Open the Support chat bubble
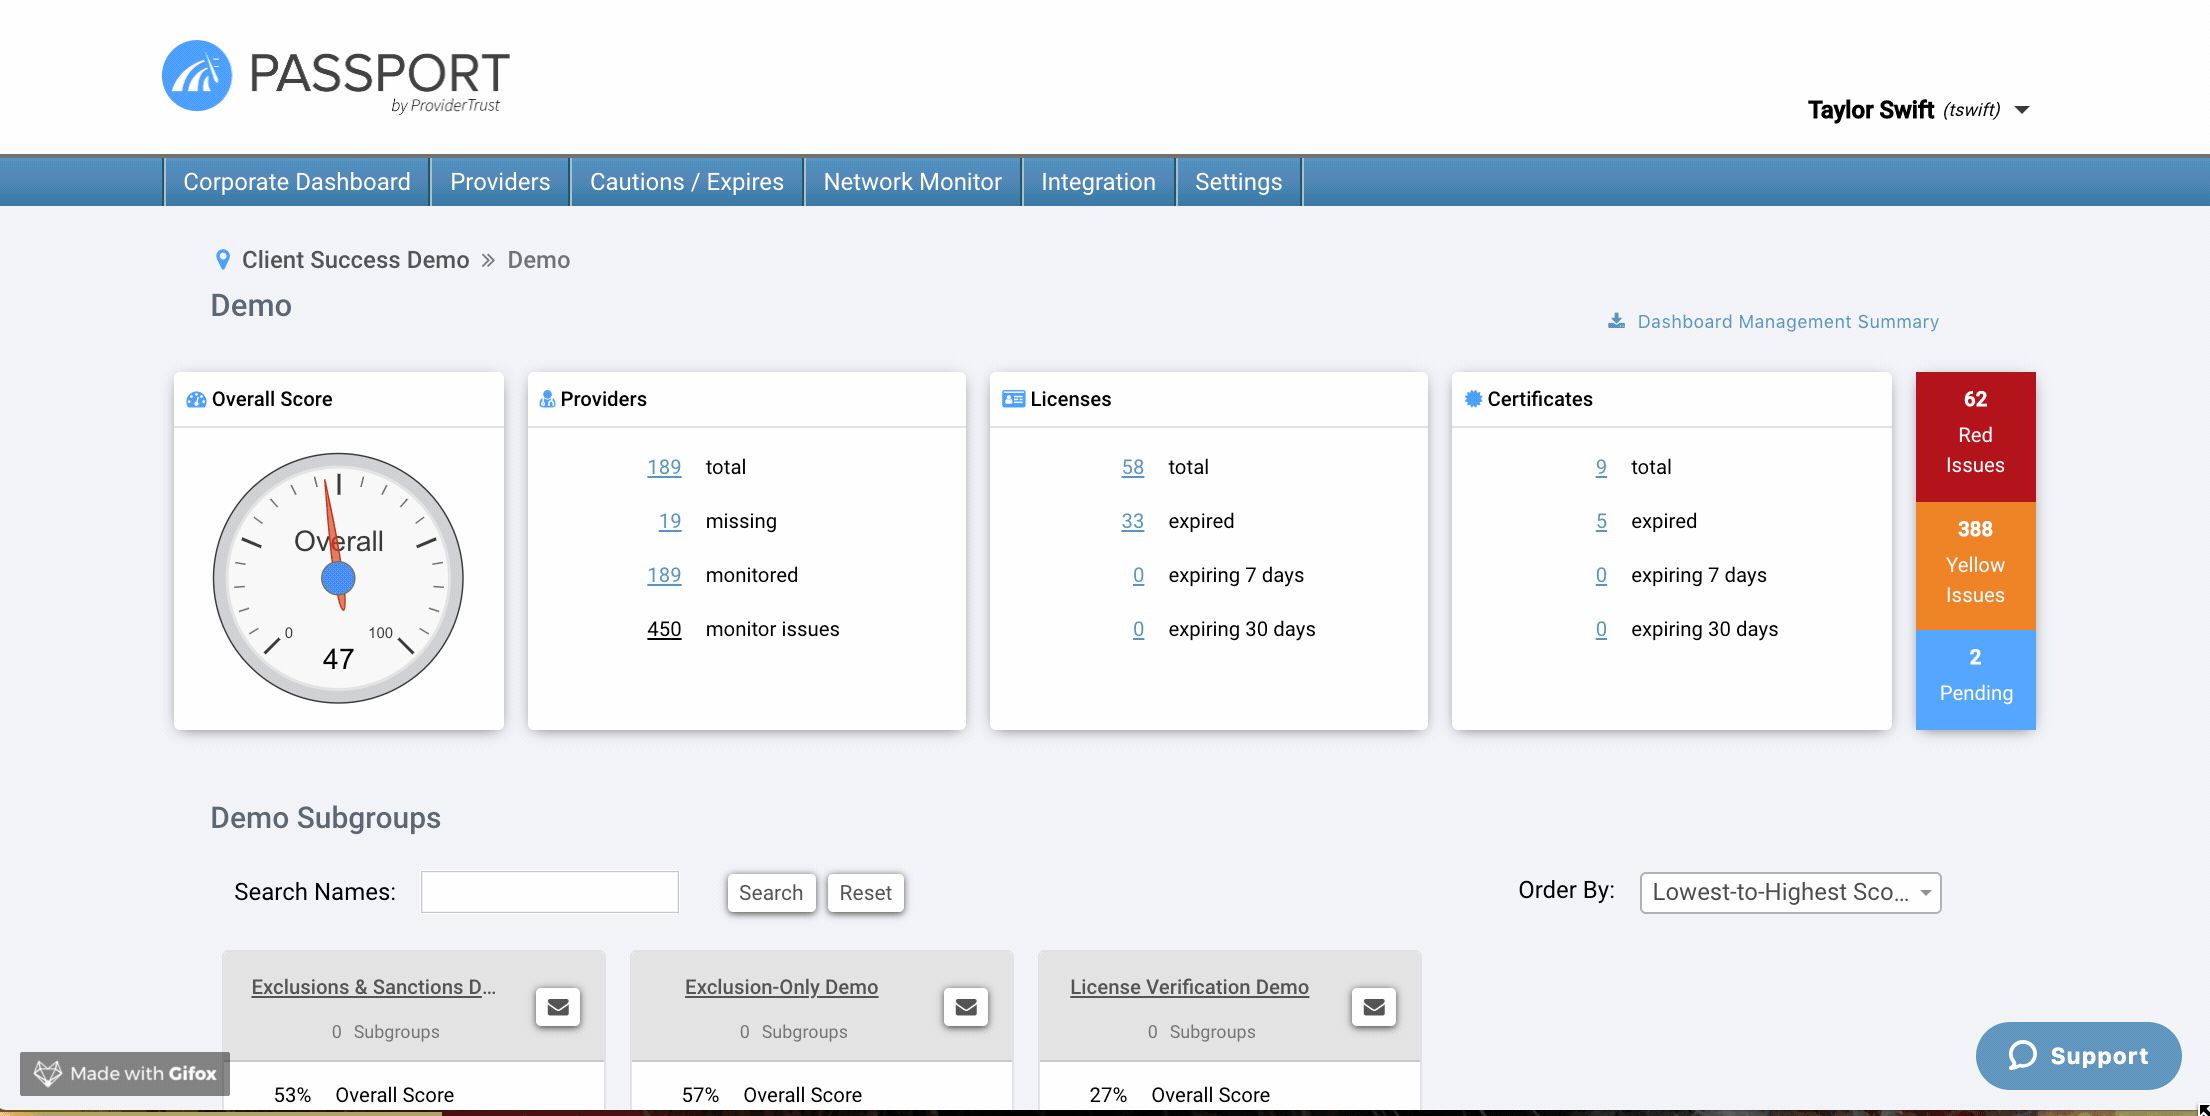Viewport: 2210px width, 1116px height. point(2078,1056)
